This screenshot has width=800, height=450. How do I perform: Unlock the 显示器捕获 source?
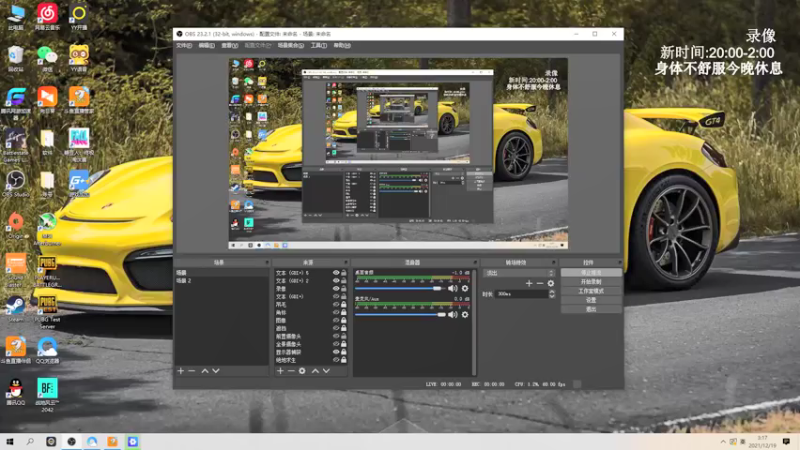[x=344, y=352]
